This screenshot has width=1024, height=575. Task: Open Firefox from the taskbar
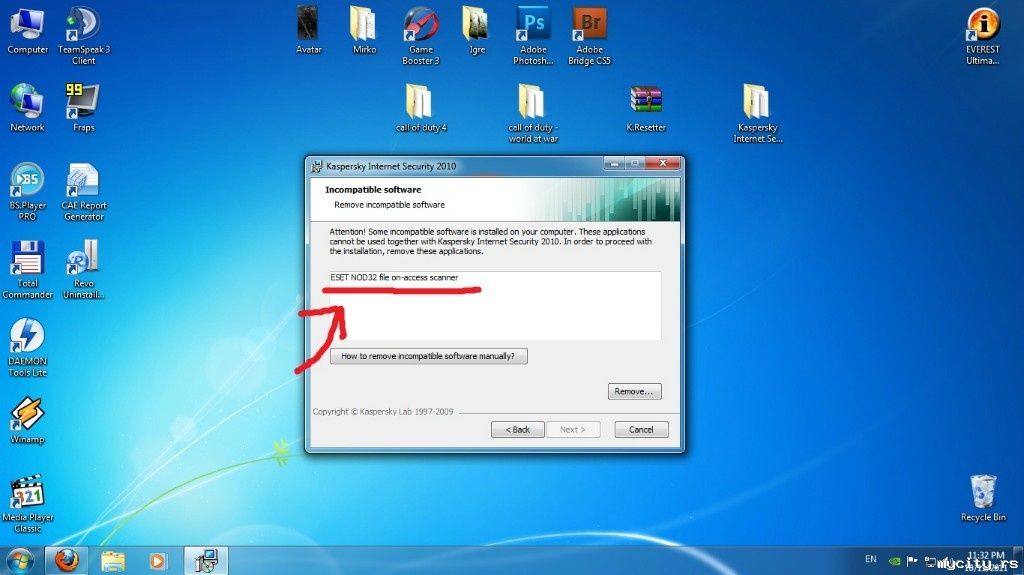click(x=66, y=561)
